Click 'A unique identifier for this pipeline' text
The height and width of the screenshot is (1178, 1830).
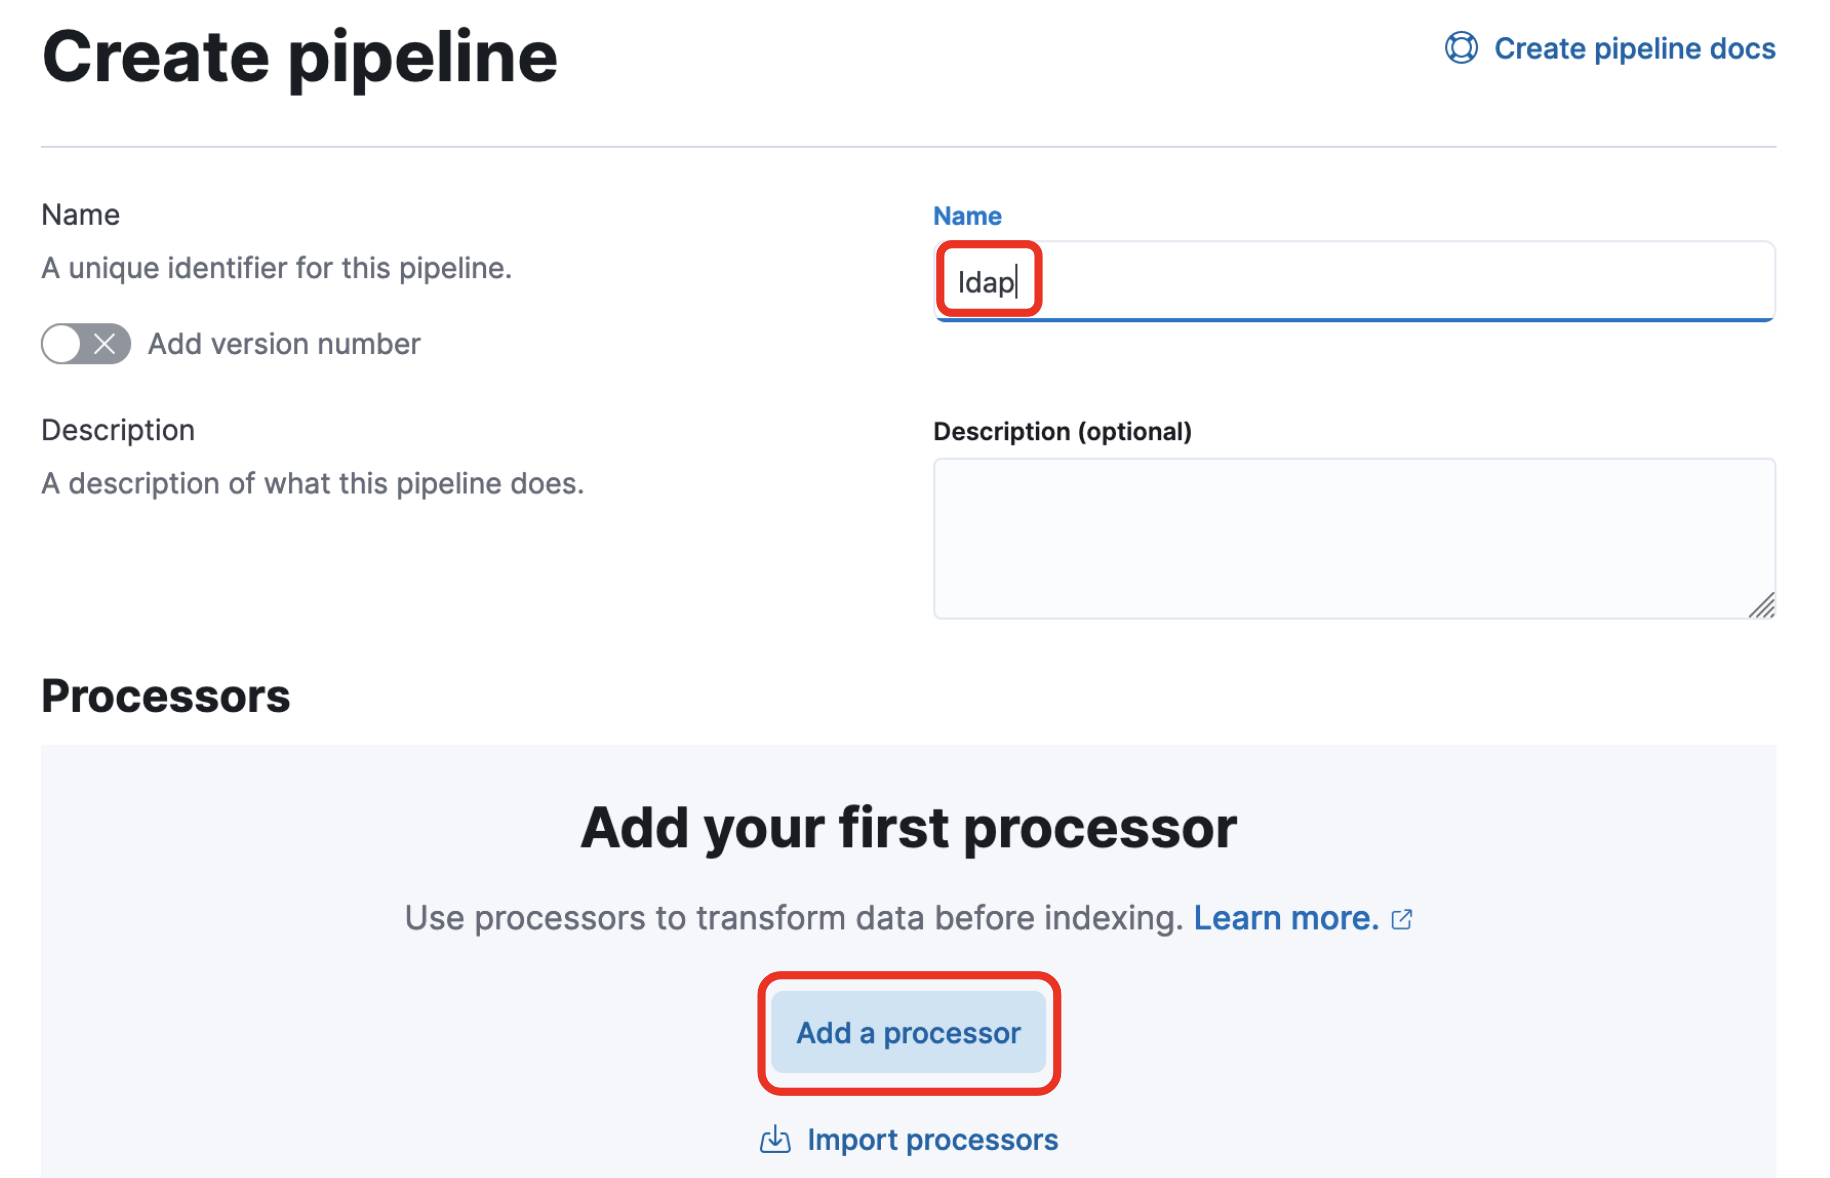[x=277, y=268]
